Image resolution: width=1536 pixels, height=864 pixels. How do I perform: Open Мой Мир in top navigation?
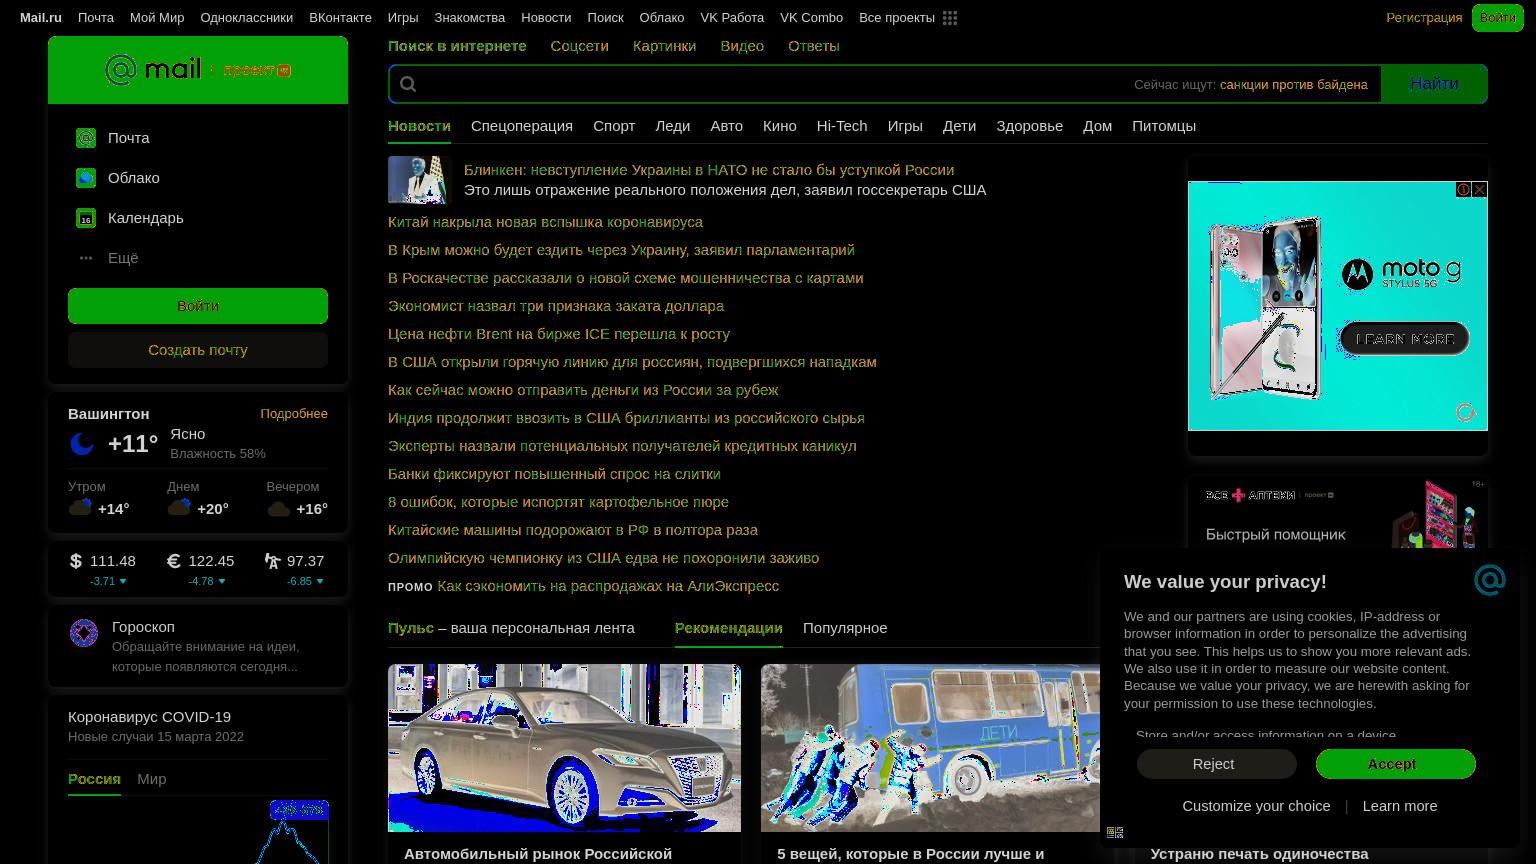tap(157, 18)
